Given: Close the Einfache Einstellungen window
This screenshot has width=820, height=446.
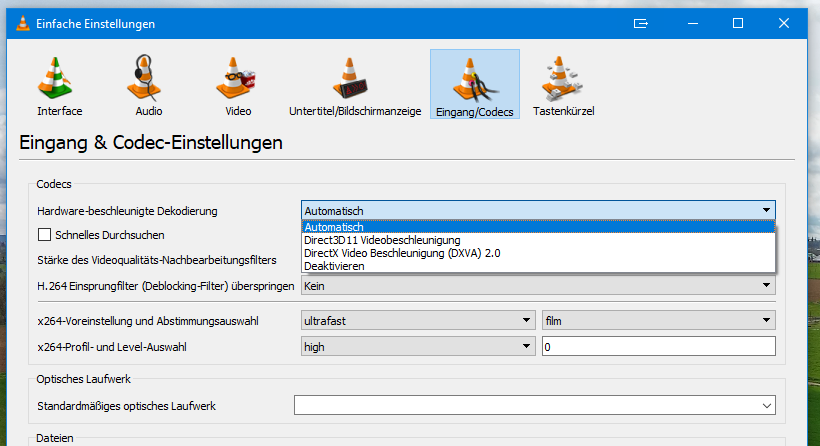Looking at the screenshot, I should click(783, 24).
